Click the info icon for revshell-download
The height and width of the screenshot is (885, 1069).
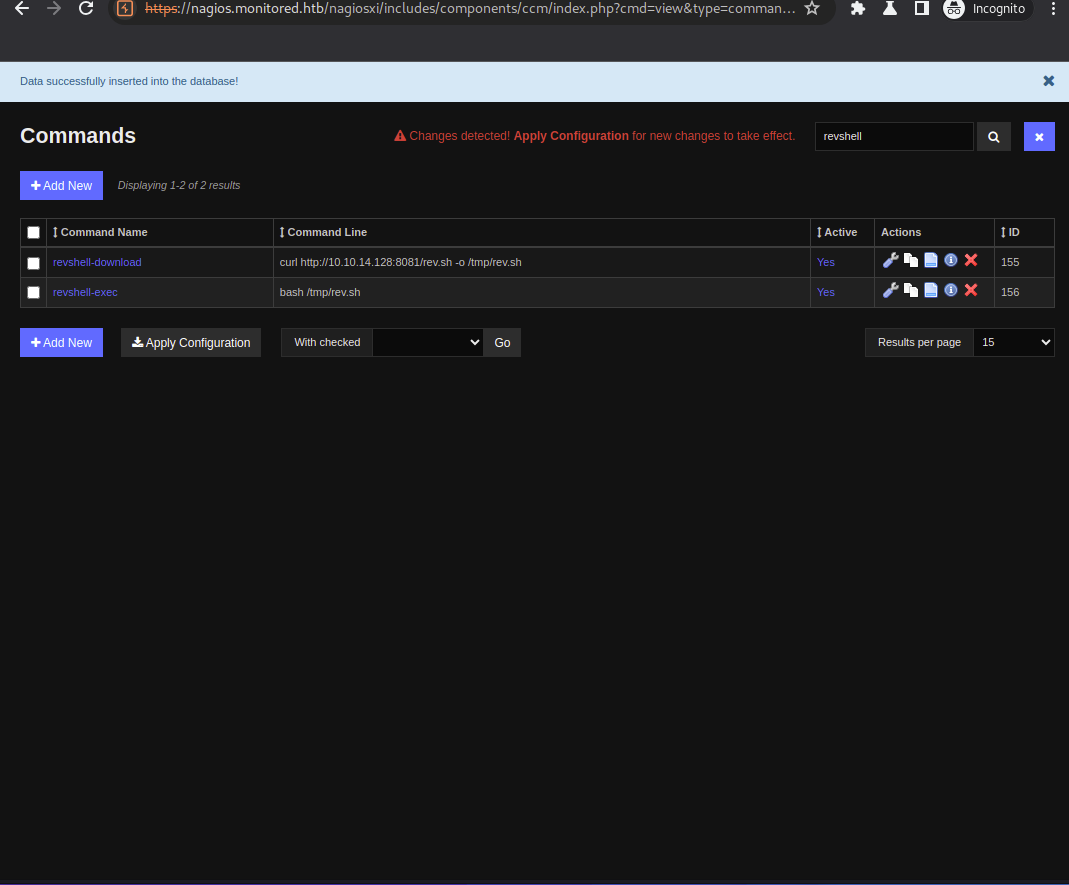point(951,260)
